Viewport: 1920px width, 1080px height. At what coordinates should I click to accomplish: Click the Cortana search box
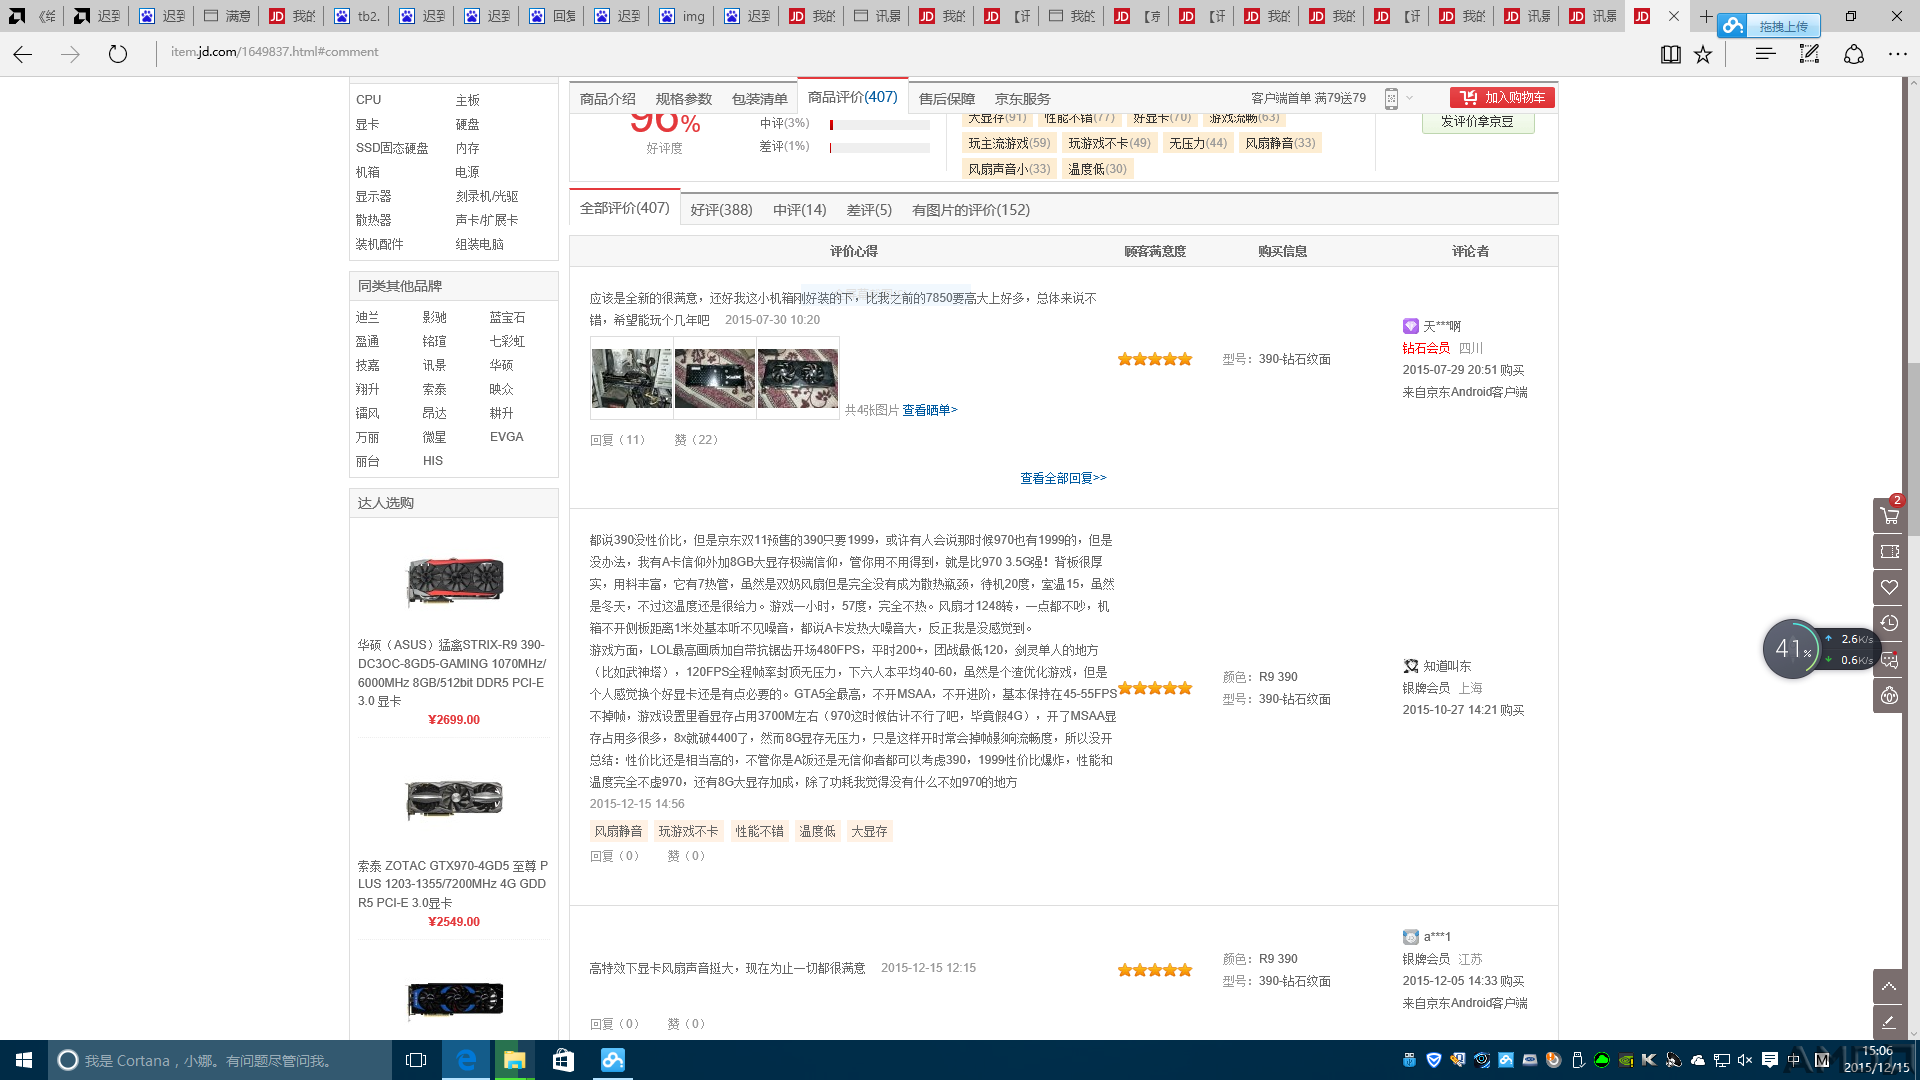coord(220,1060)
